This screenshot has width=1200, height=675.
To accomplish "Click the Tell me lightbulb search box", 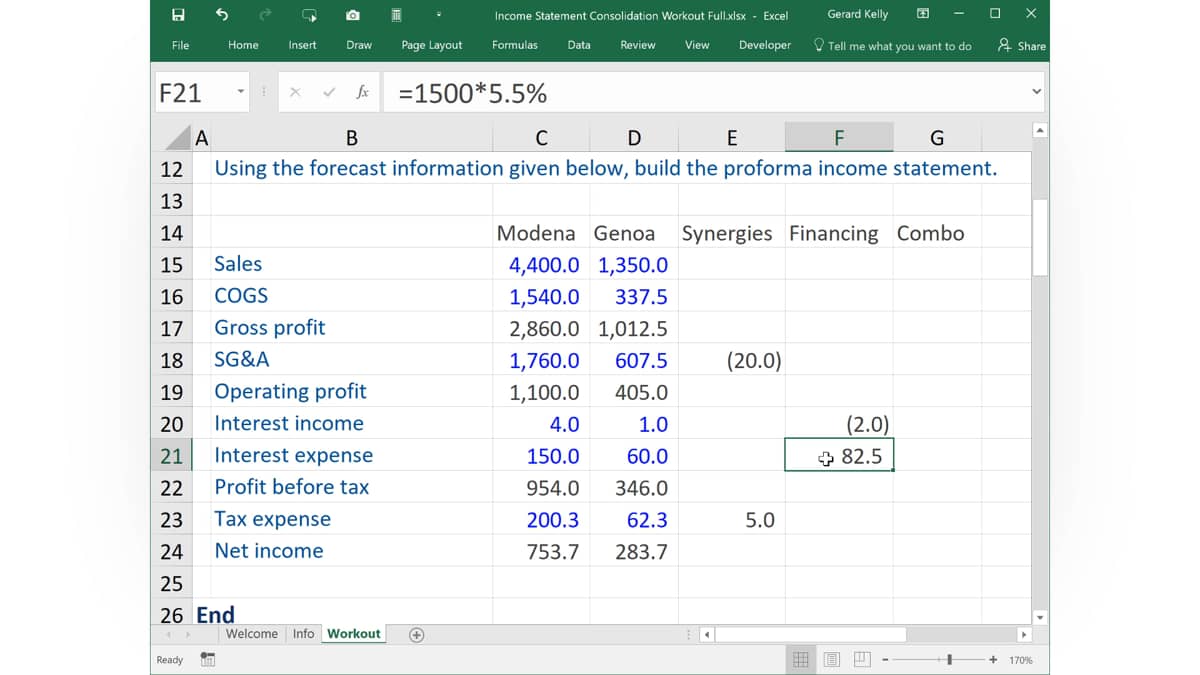I will point(893,46).
